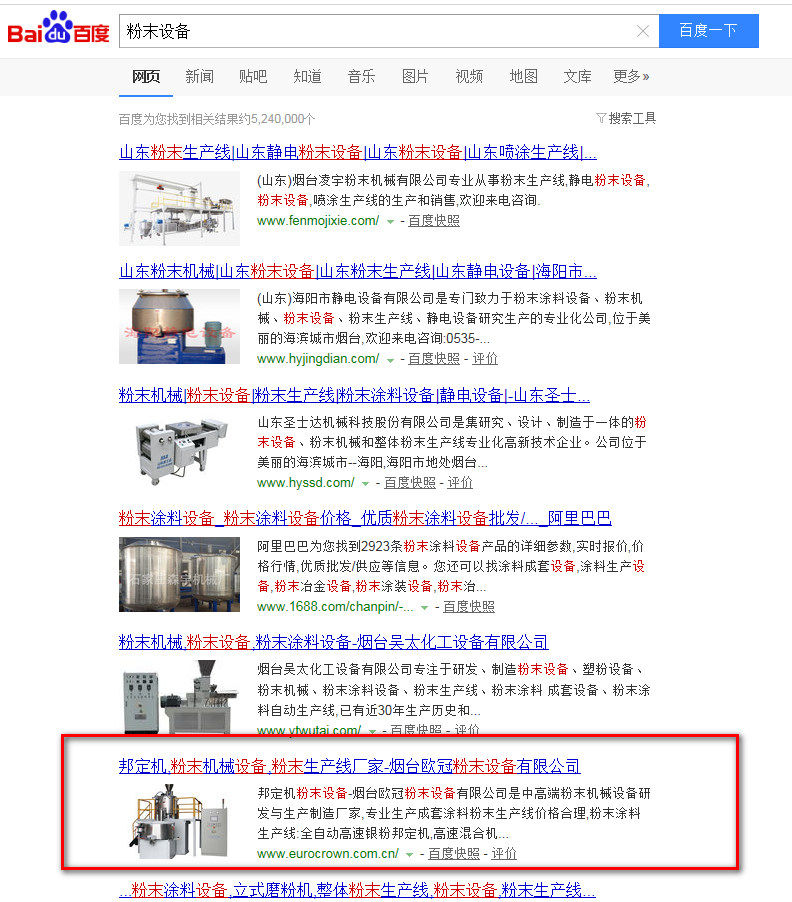This screenshot has height=902, width=792.
Task: Click 评价 for the eurocrown.com.cn result
Action: 504,854
